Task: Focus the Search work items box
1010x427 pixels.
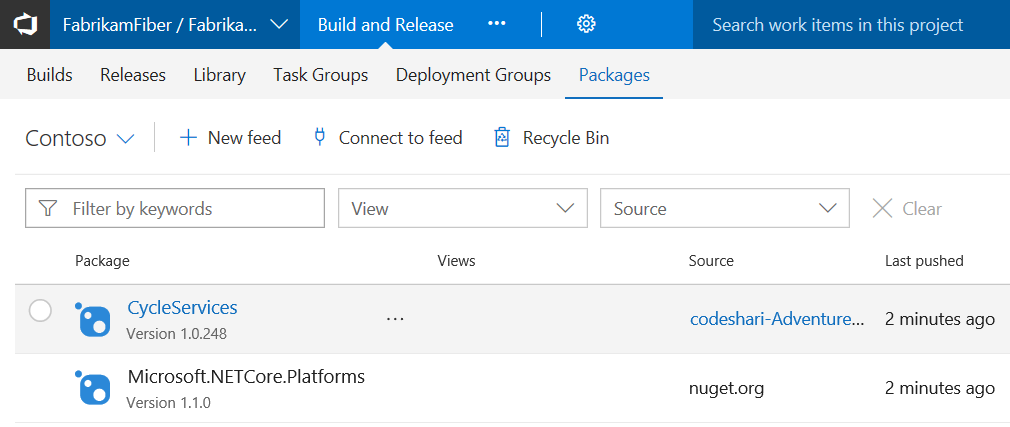Action: tap(851, 24)
